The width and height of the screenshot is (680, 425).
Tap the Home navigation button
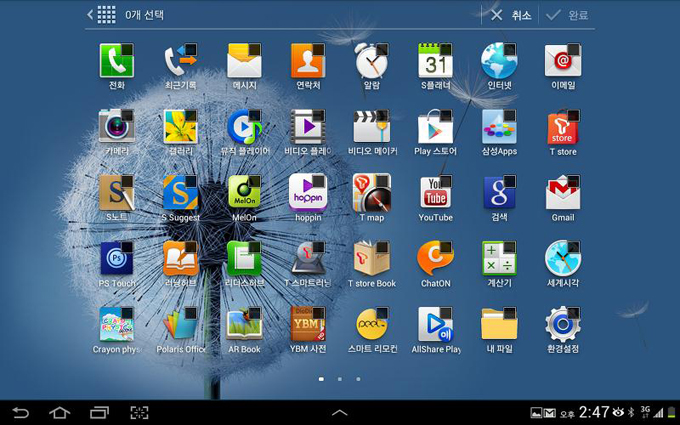click(59, 412)
